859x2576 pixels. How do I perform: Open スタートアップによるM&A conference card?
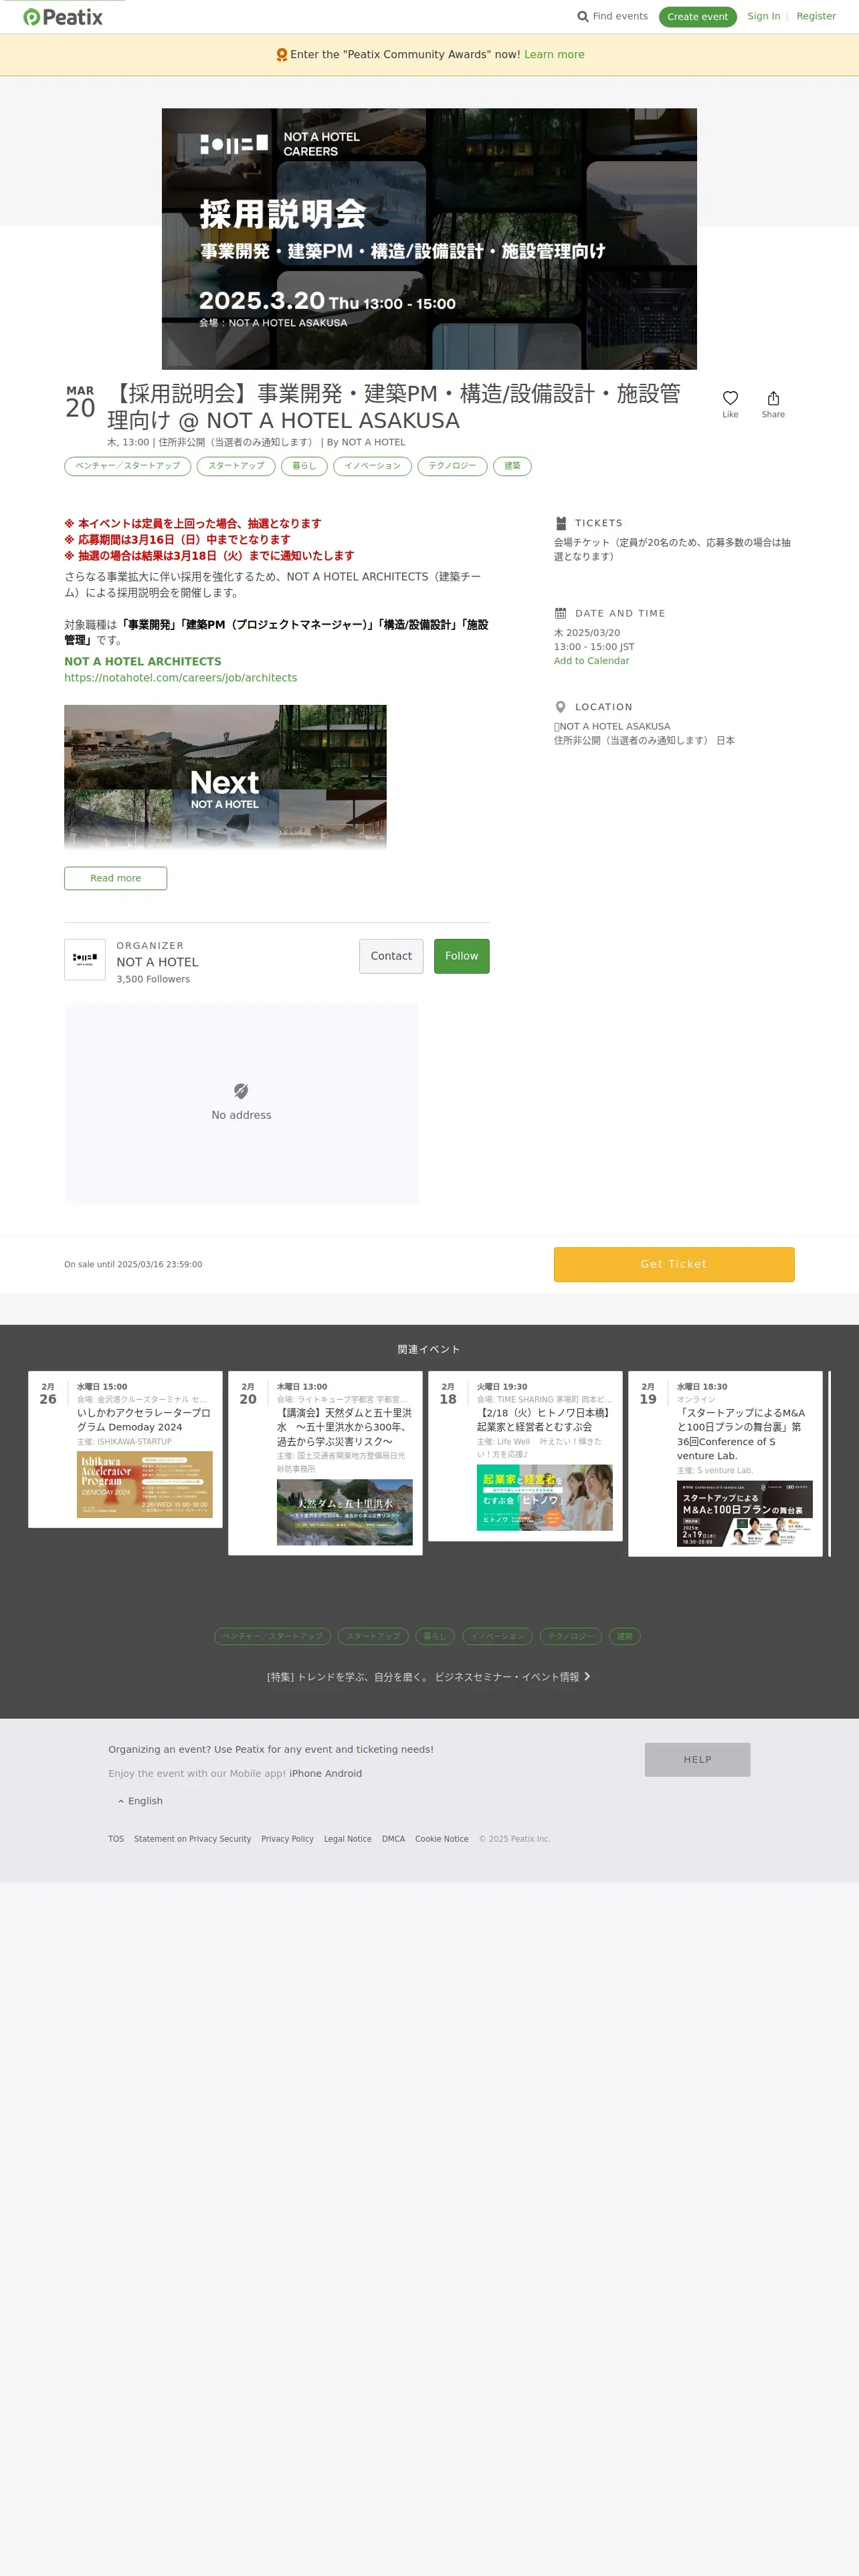[x=725, y=1463]
